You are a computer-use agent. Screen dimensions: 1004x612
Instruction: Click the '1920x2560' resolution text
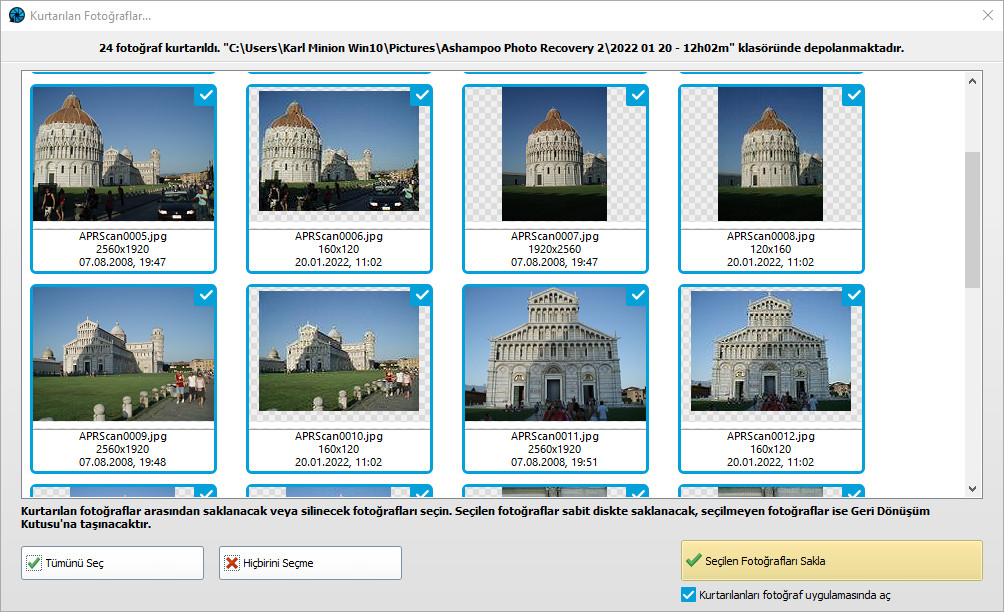pyautogui.click(x=555, y=249)
